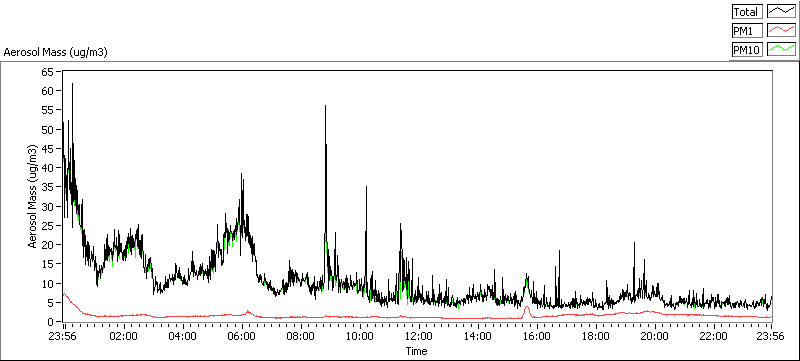This screenshot has width=800, height=361.
Task: Click the 20:00 time label
Action: (655, 337)
